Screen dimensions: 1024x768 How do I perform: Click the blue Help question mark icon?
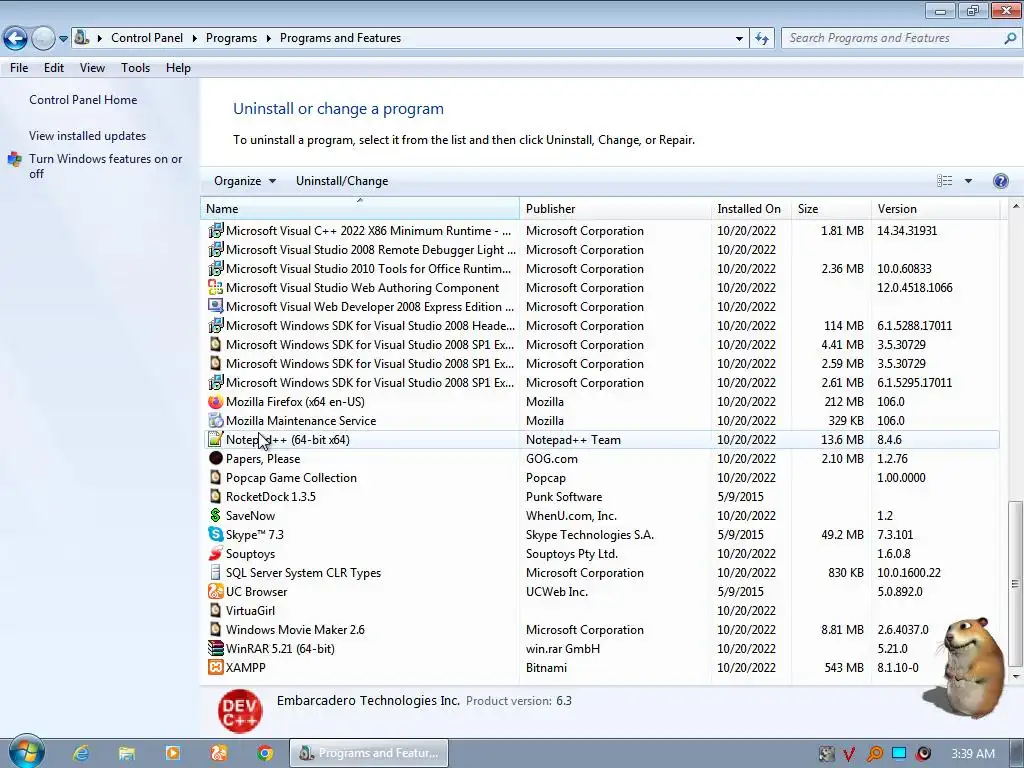tap(1000, 181)
